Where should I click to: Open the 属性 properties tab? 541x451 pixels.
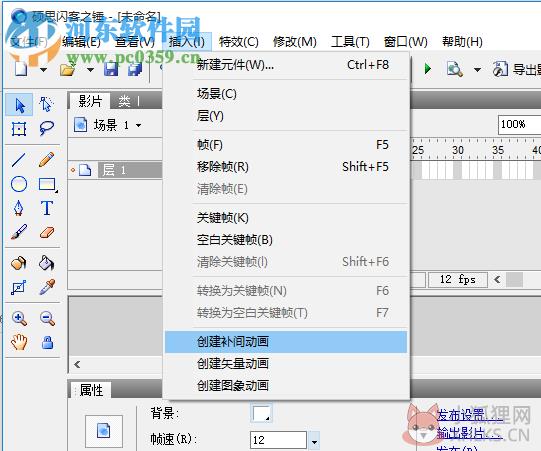(91, 390)
